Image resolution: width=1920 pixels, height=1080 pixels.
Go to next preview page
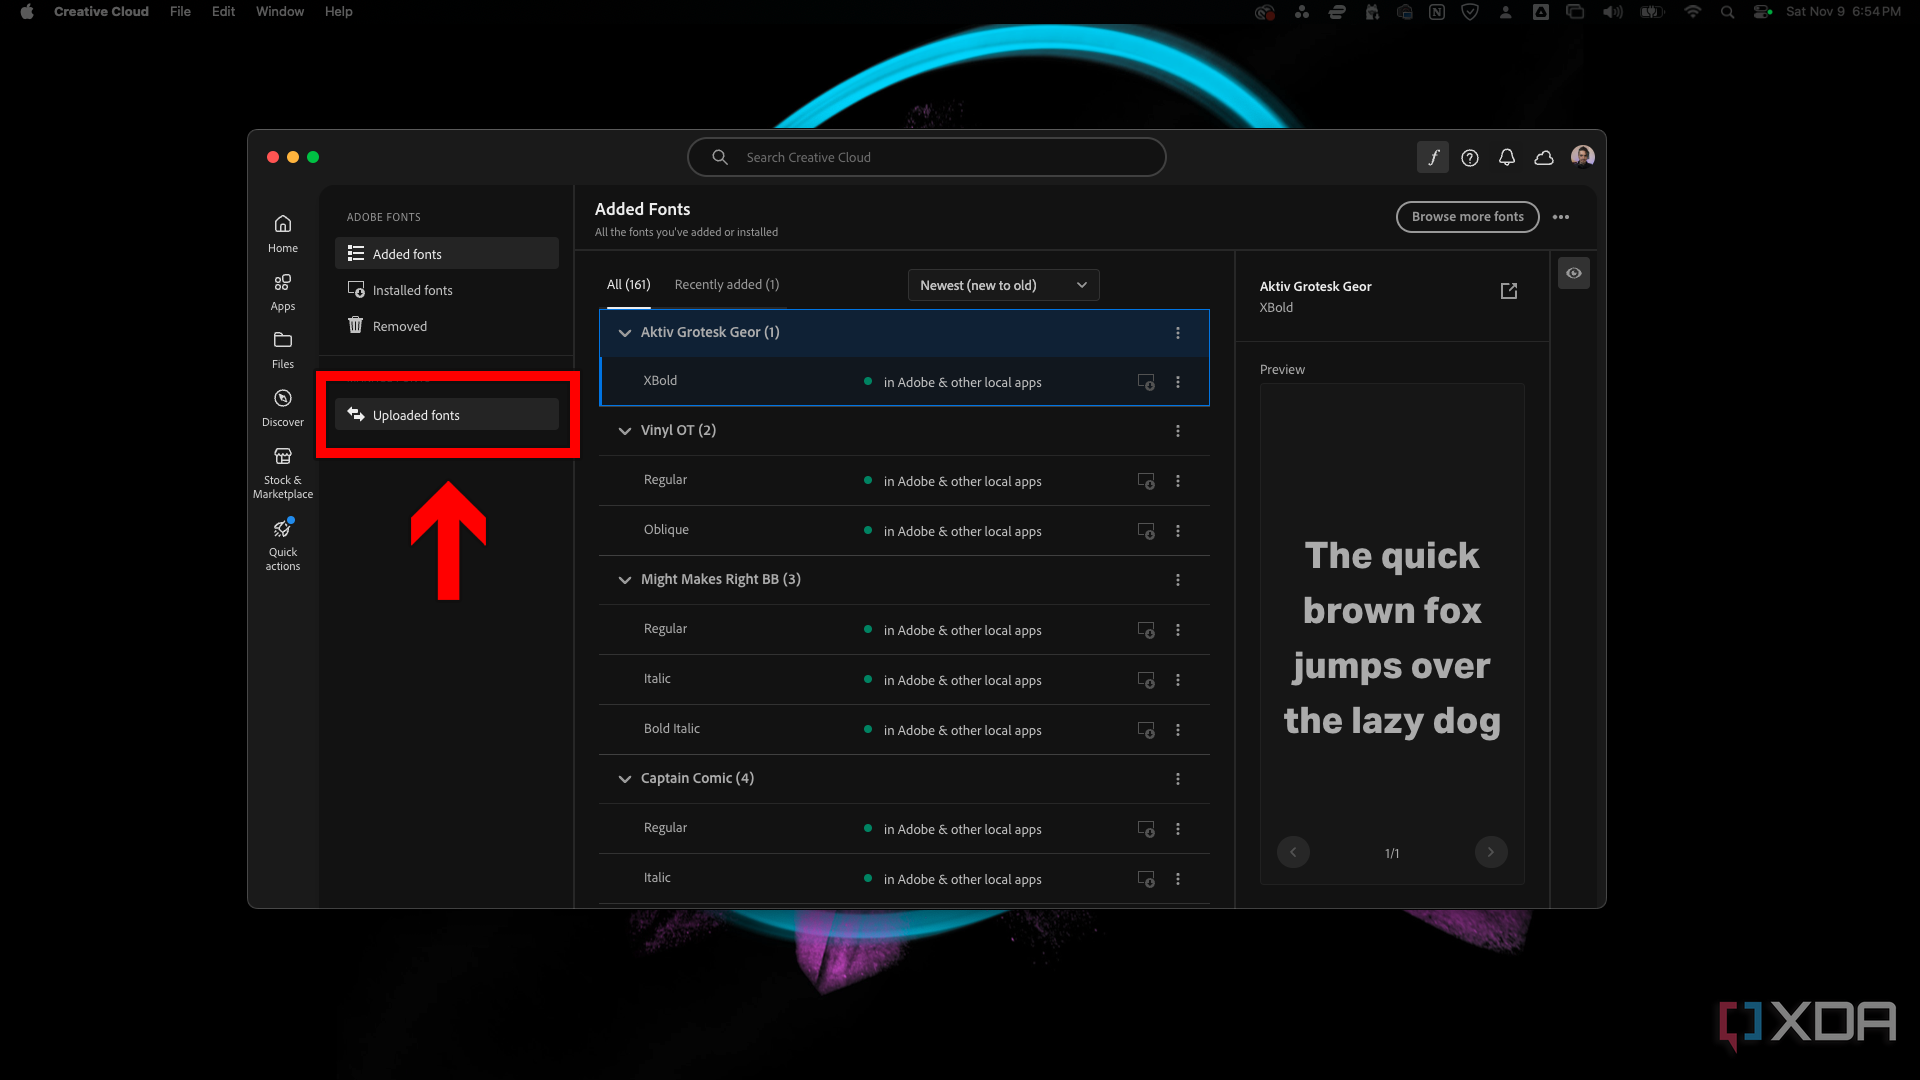[x=1490, y=852]
